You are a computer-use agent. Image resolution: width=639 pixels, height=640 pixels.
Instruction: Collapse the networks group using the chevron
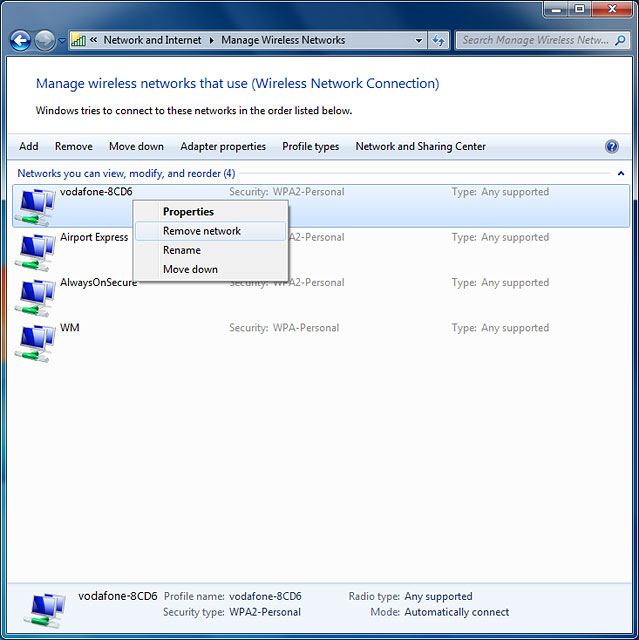621,173
